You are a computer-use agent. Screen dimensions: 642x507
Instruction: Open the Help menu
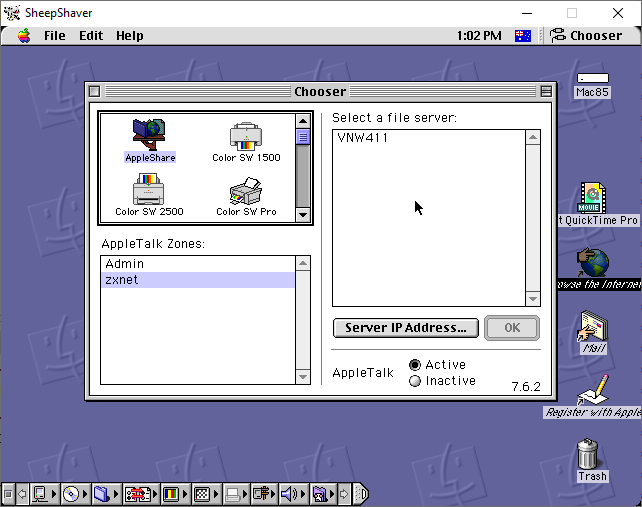(129, 36)
